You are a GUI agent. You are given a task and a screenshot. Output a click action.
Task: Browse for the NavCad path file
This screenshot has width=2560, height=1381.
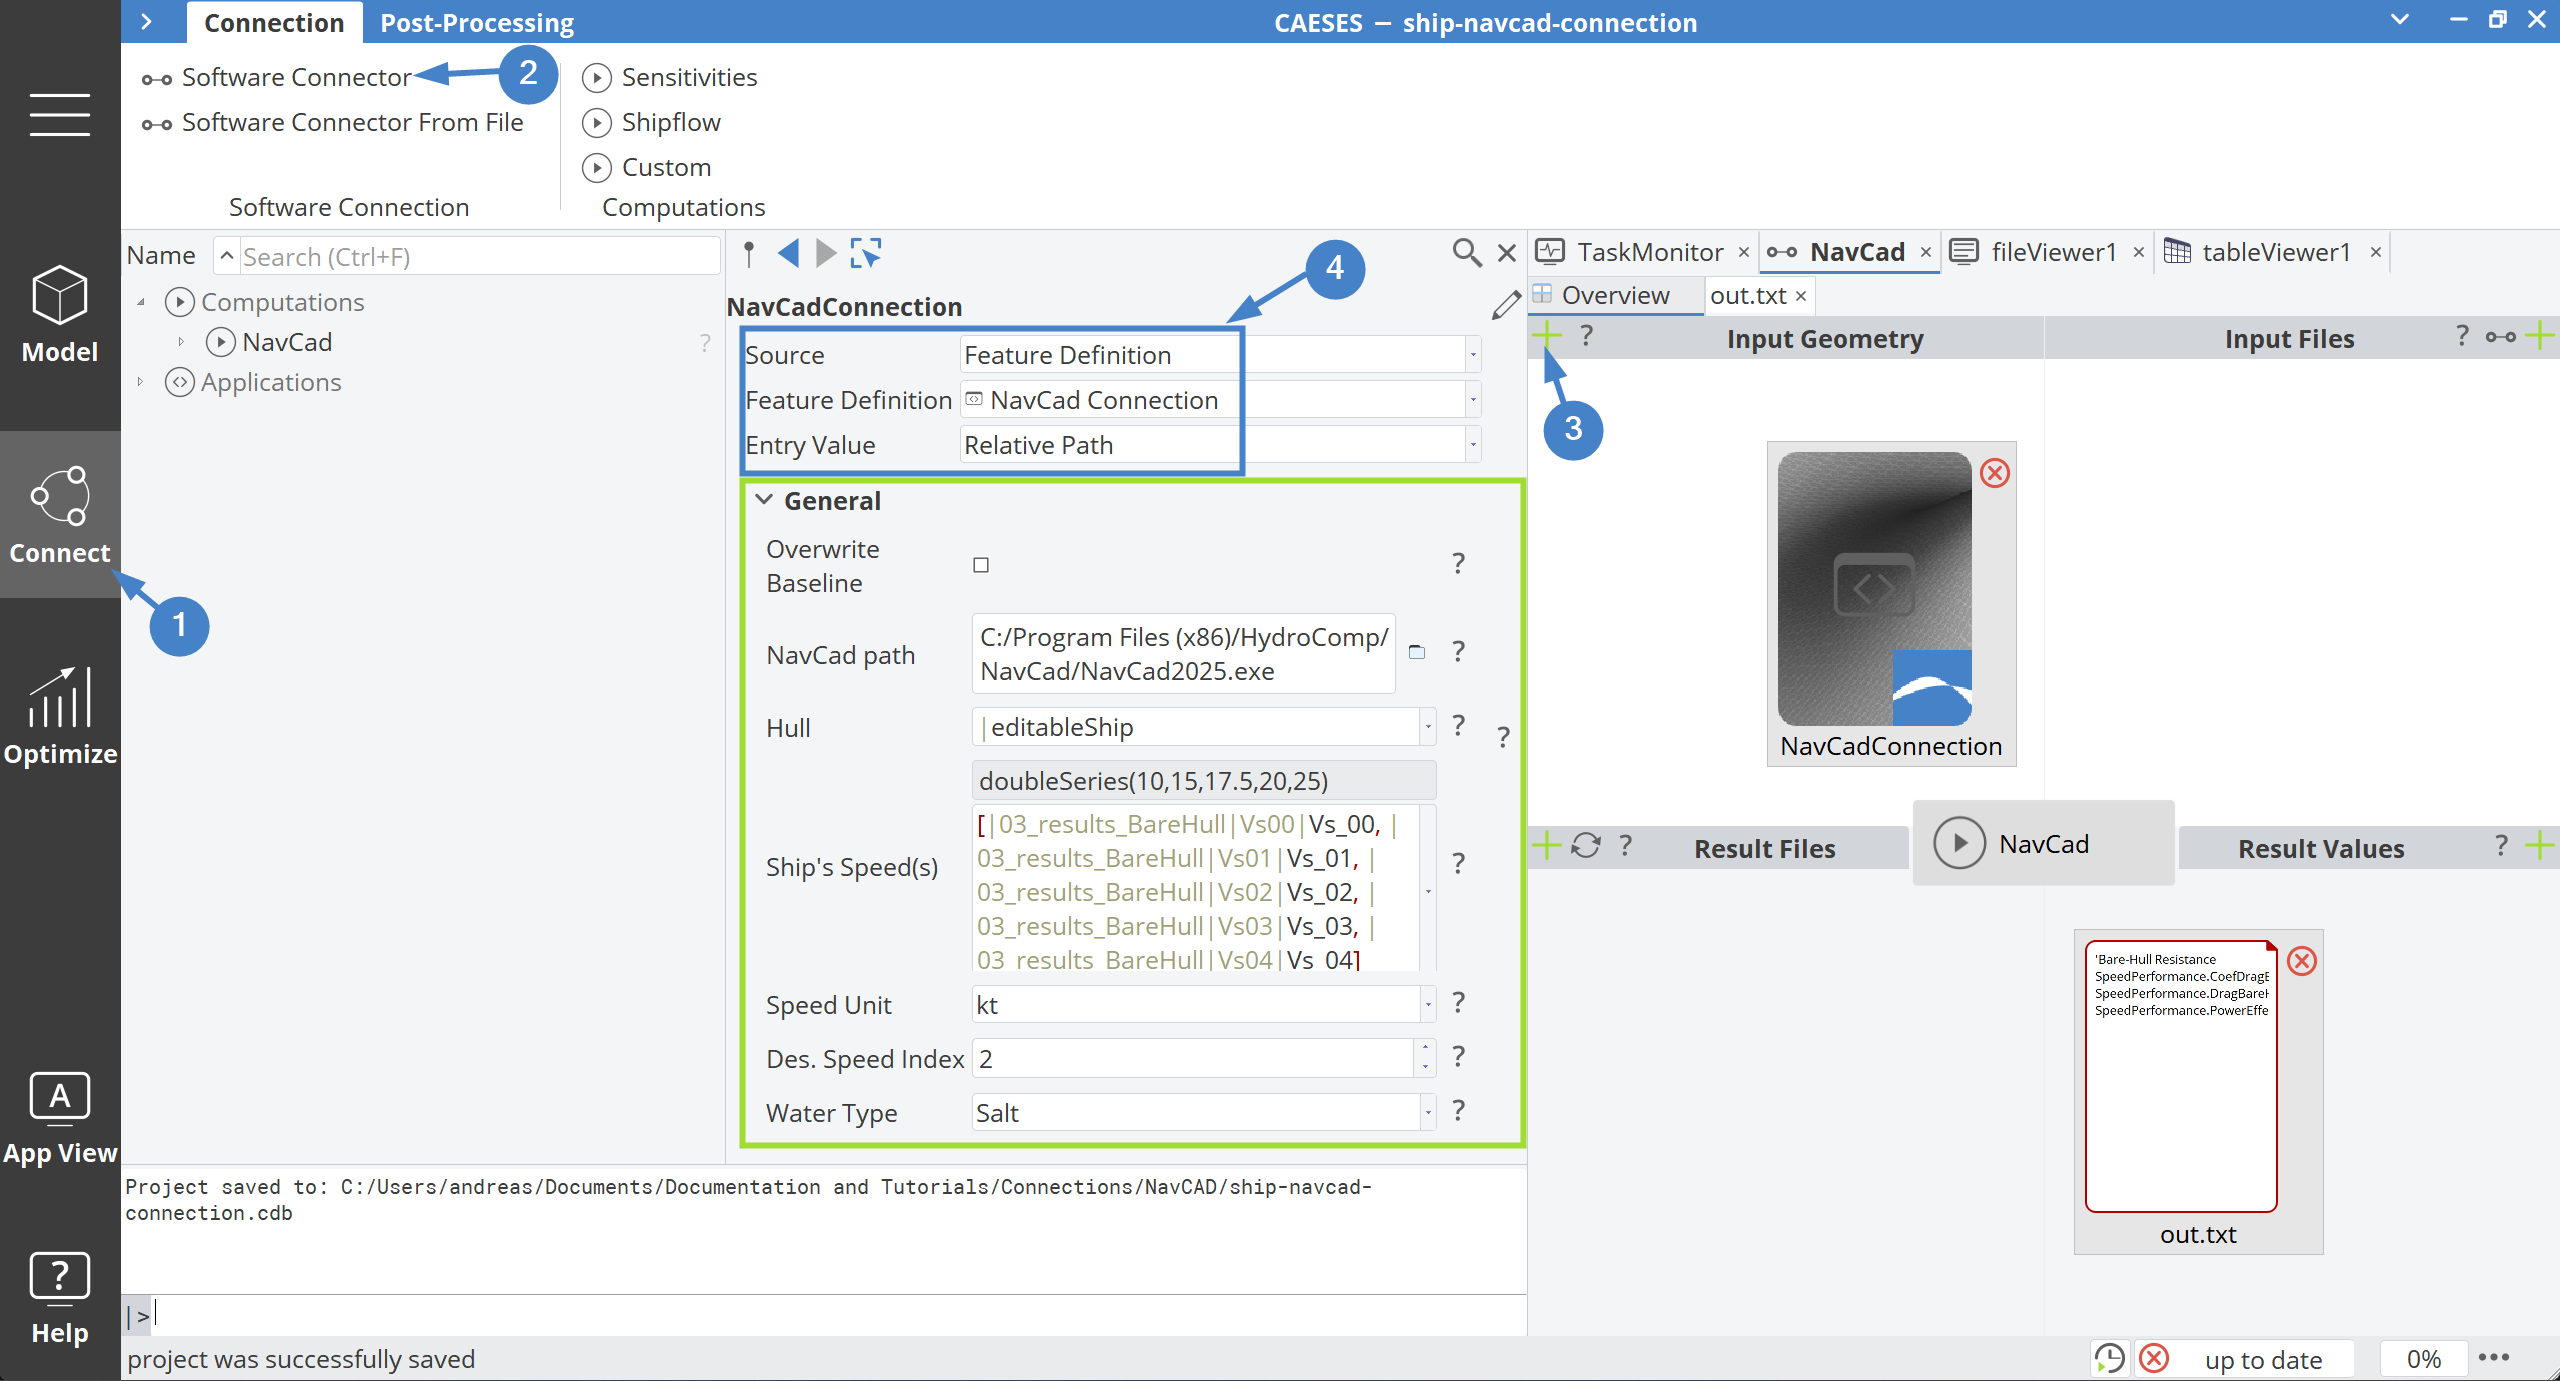[x=1417, y=652]
